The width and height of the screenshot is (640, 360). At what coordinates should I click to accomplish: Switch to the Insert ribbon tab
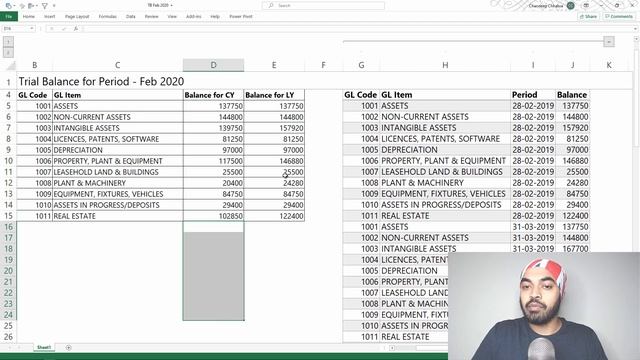click(x=49, y=16)
